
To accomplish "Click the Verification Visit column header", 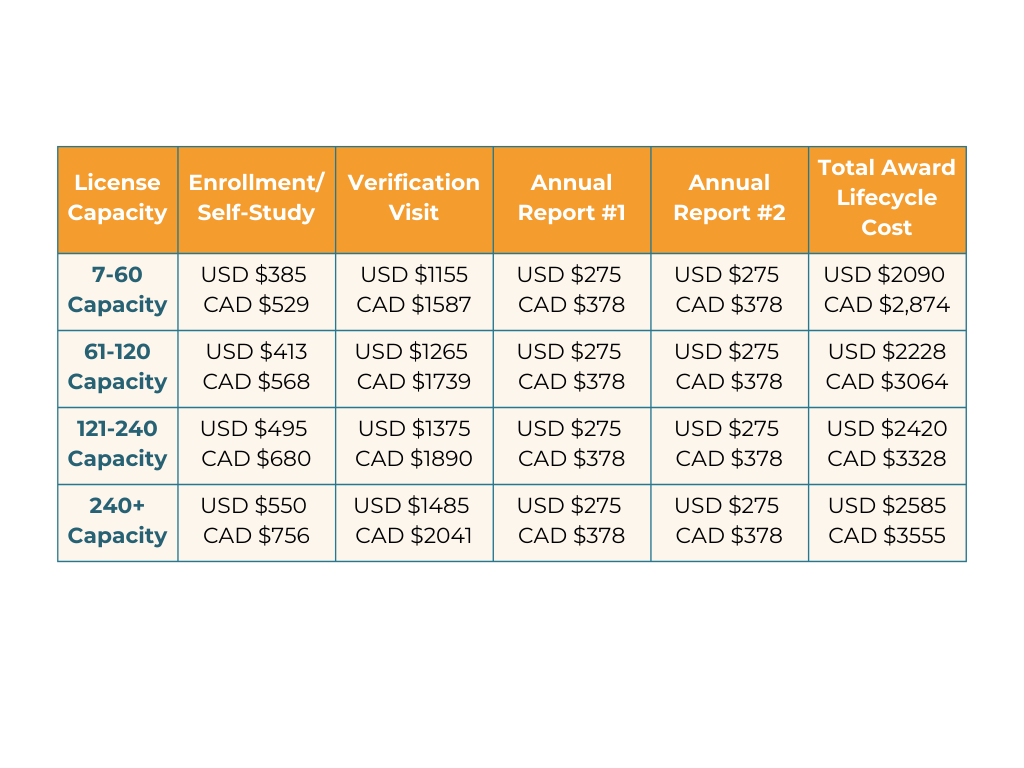I will tap(414, 198).
